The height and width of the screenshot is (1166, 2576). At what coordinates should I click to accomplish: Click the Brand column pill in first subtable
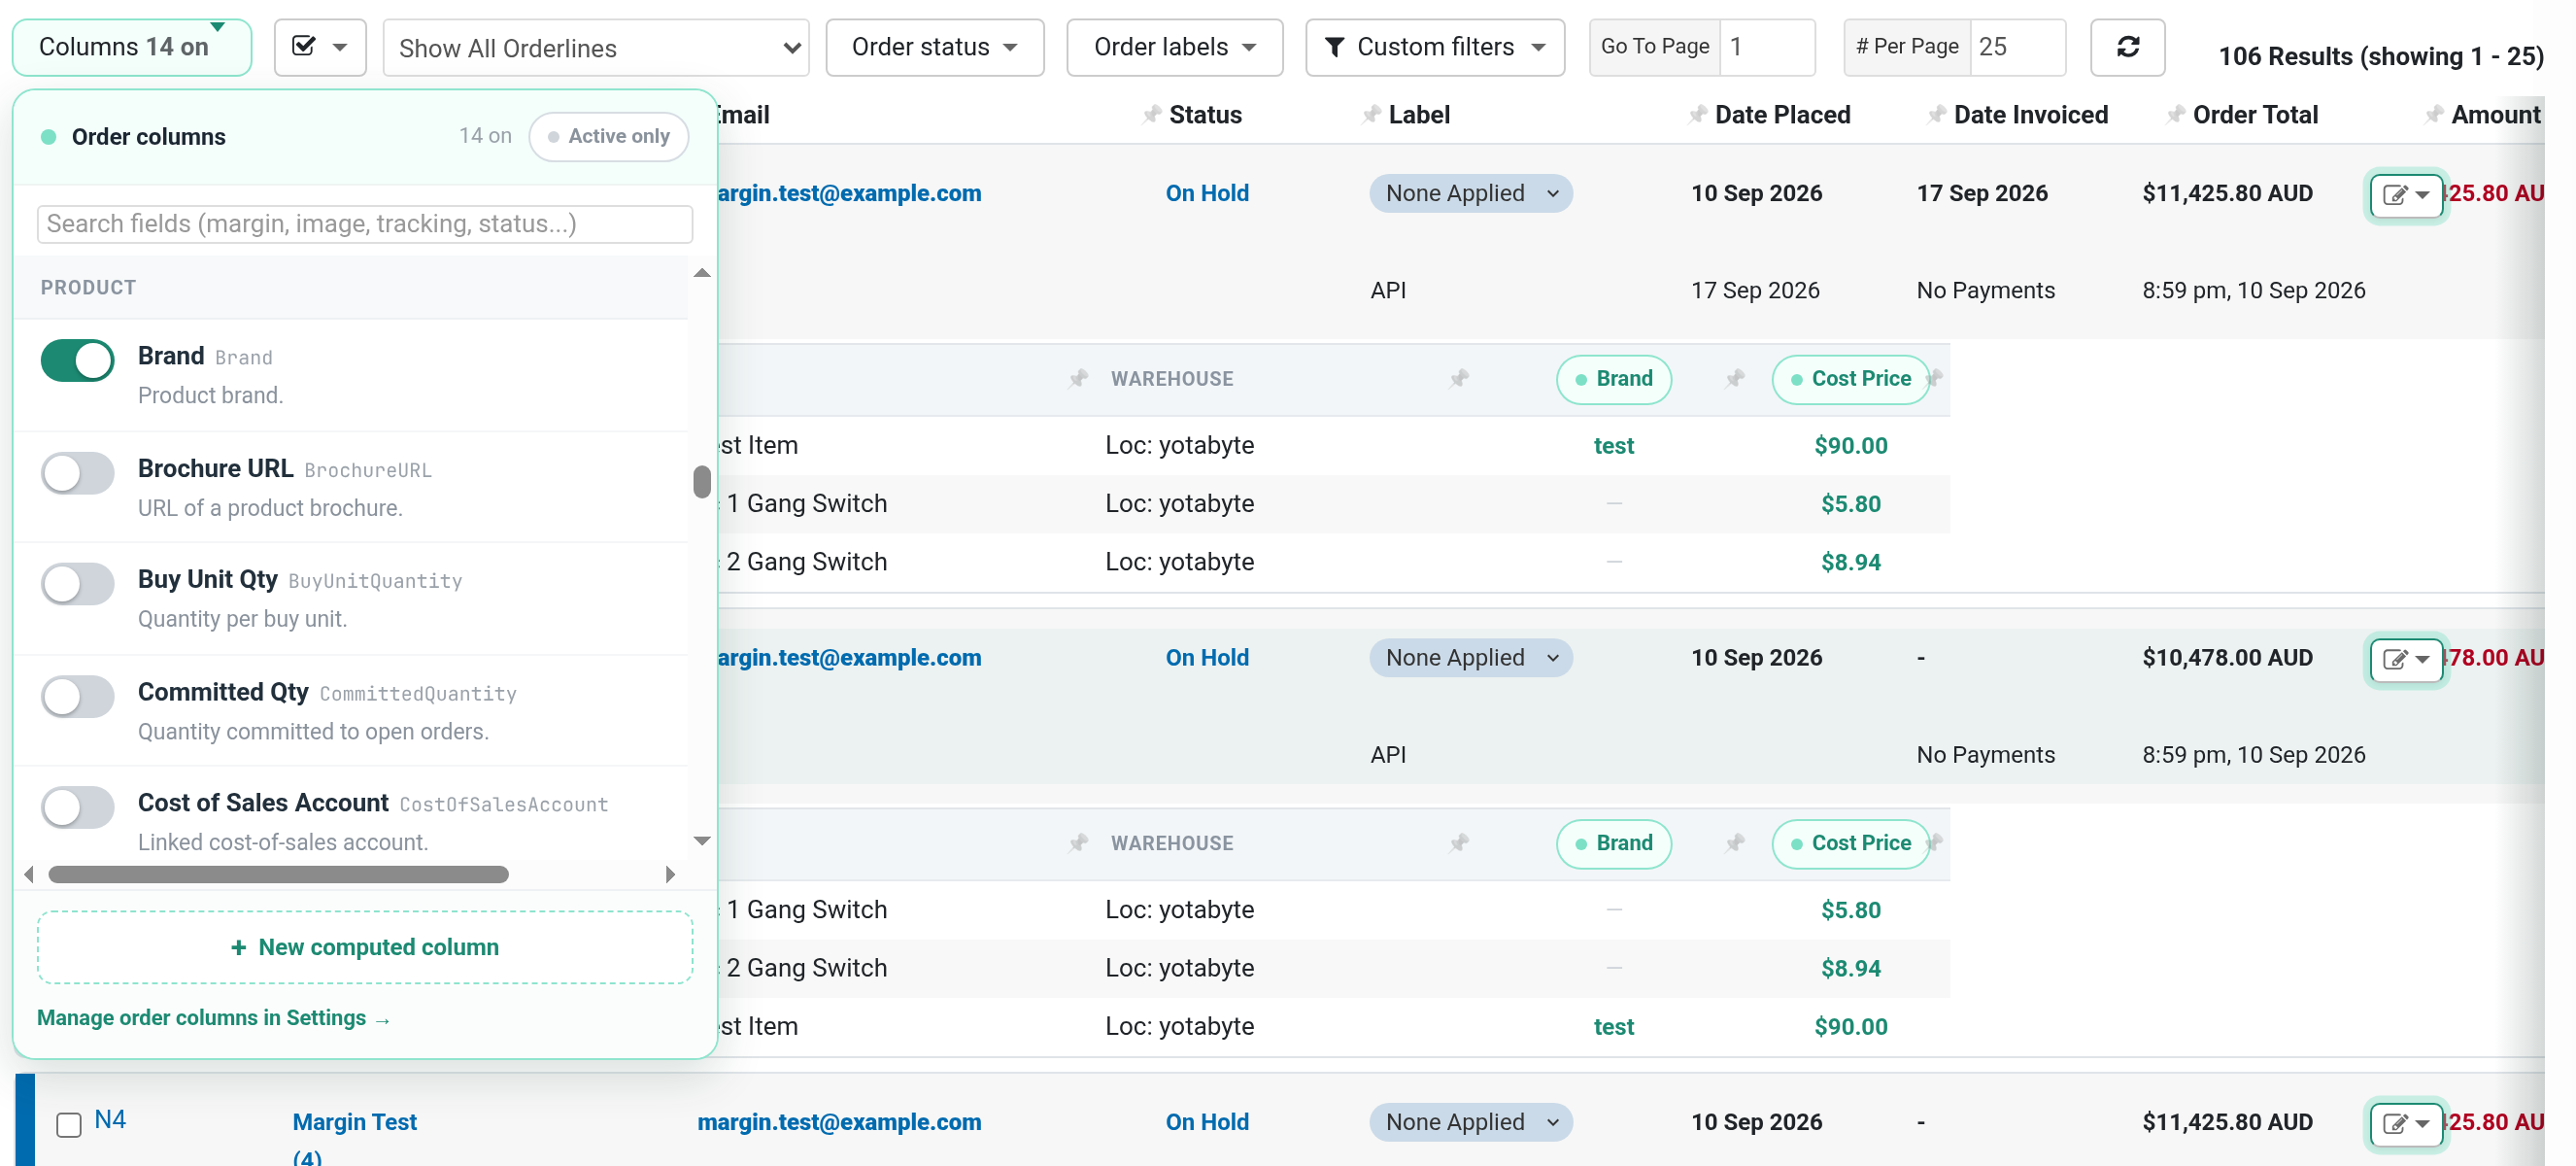(1613, 379)
